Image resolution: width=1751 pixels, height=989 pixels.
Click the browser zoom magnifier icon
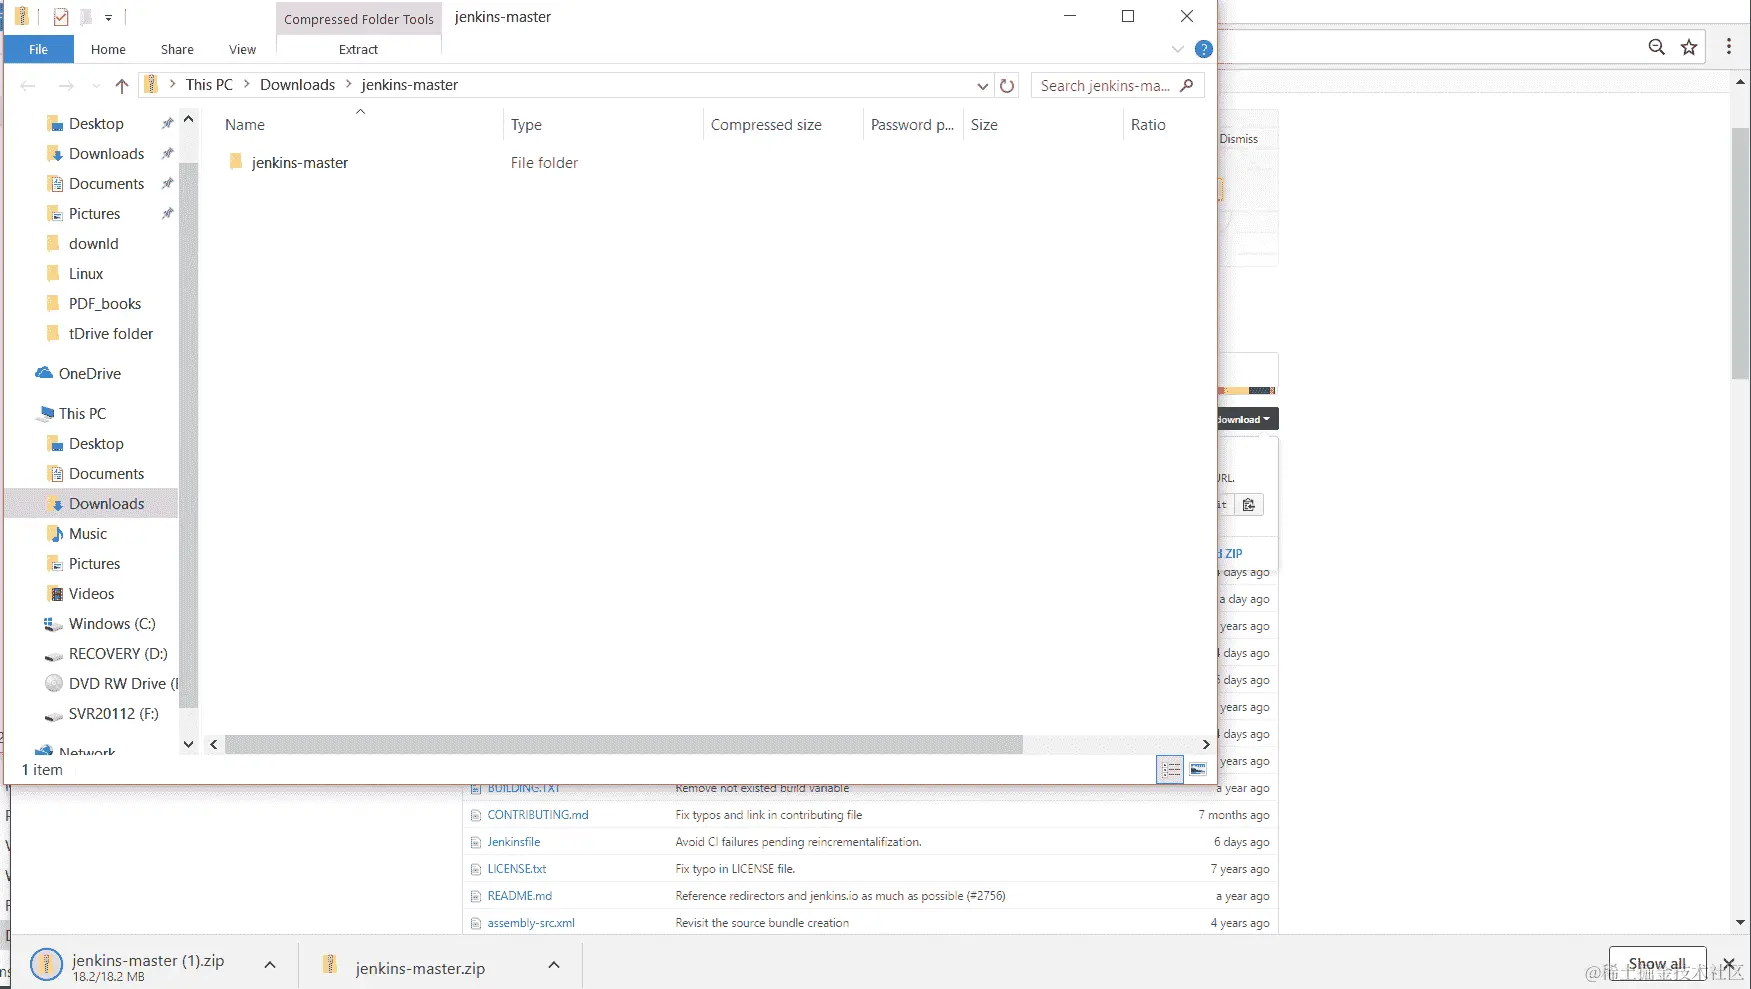[x=1657, y=47]
